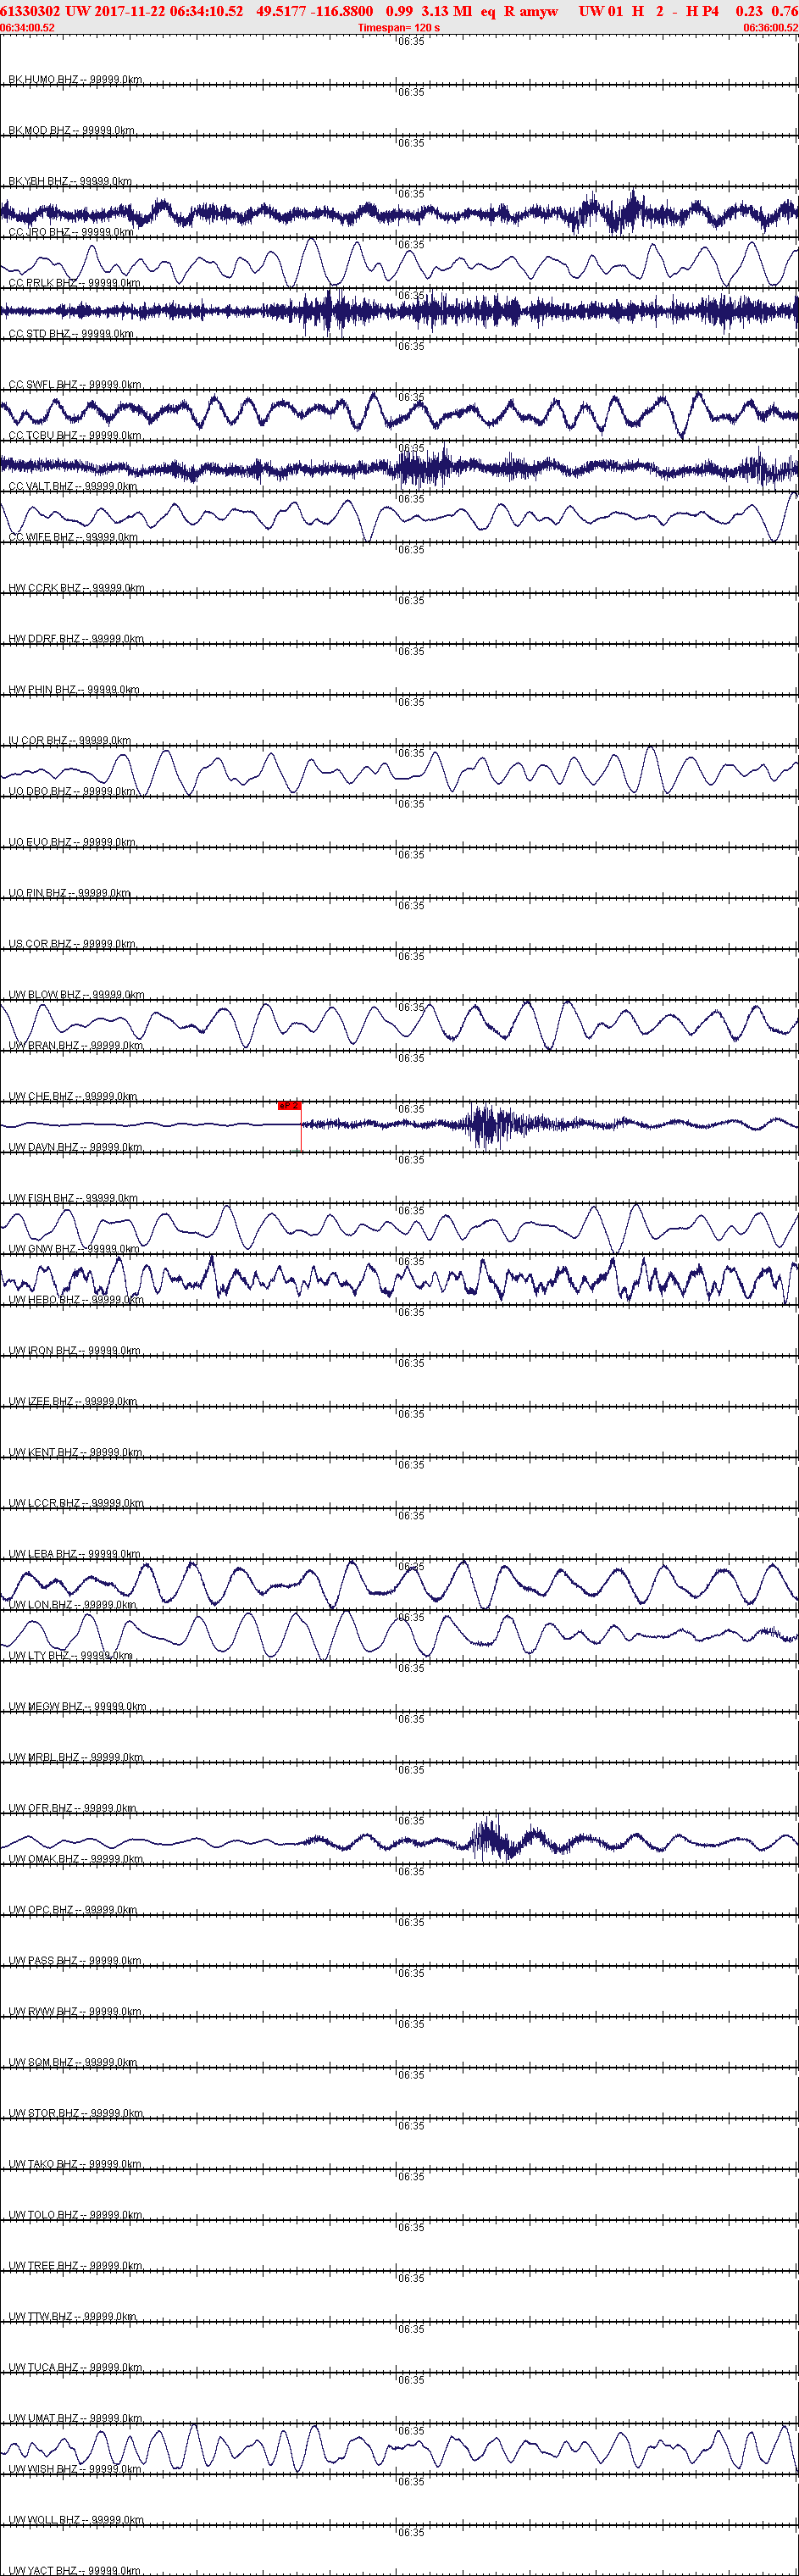The image size is (799, 2576).
Task: Select the UW.LON BHZ station label
Action: click(x=72, y=1605)
